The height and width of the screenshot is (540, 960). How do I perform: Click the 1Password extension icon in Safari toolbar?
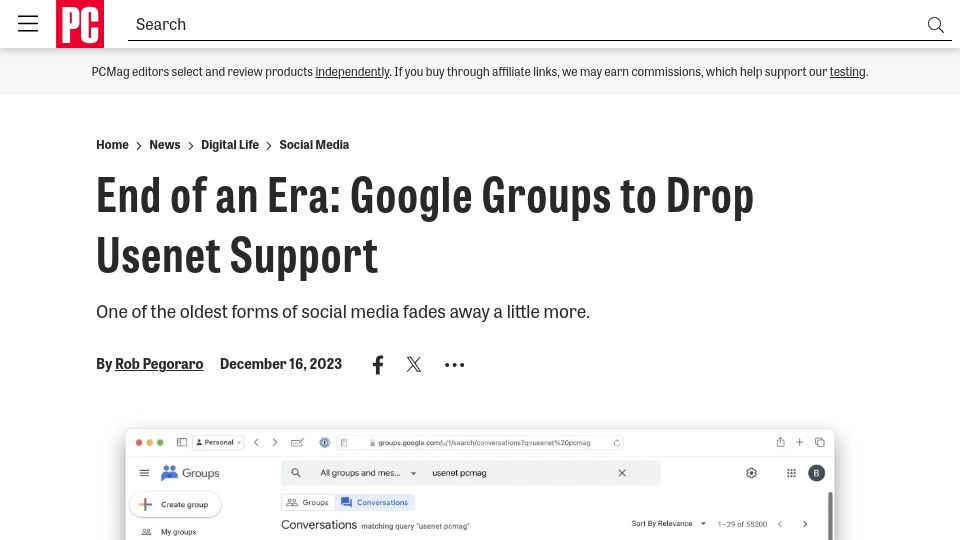pyautogui.click(x=324, y=442)
